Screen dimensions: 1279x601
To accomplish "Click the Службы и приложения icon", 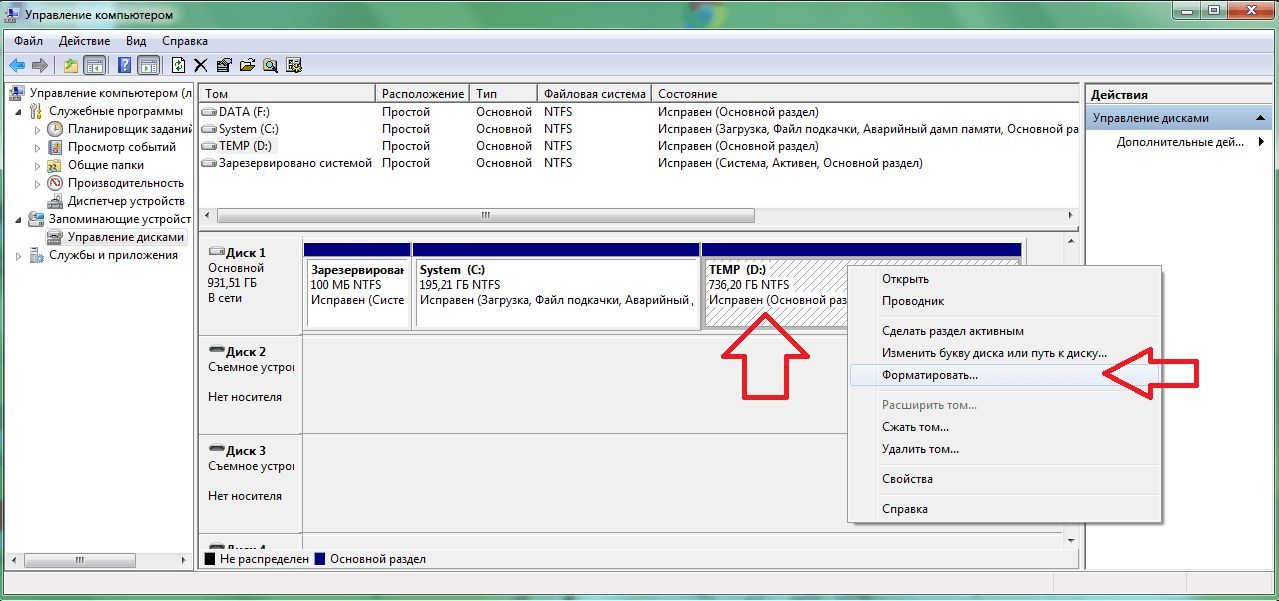I will click(x=37, y=255).
